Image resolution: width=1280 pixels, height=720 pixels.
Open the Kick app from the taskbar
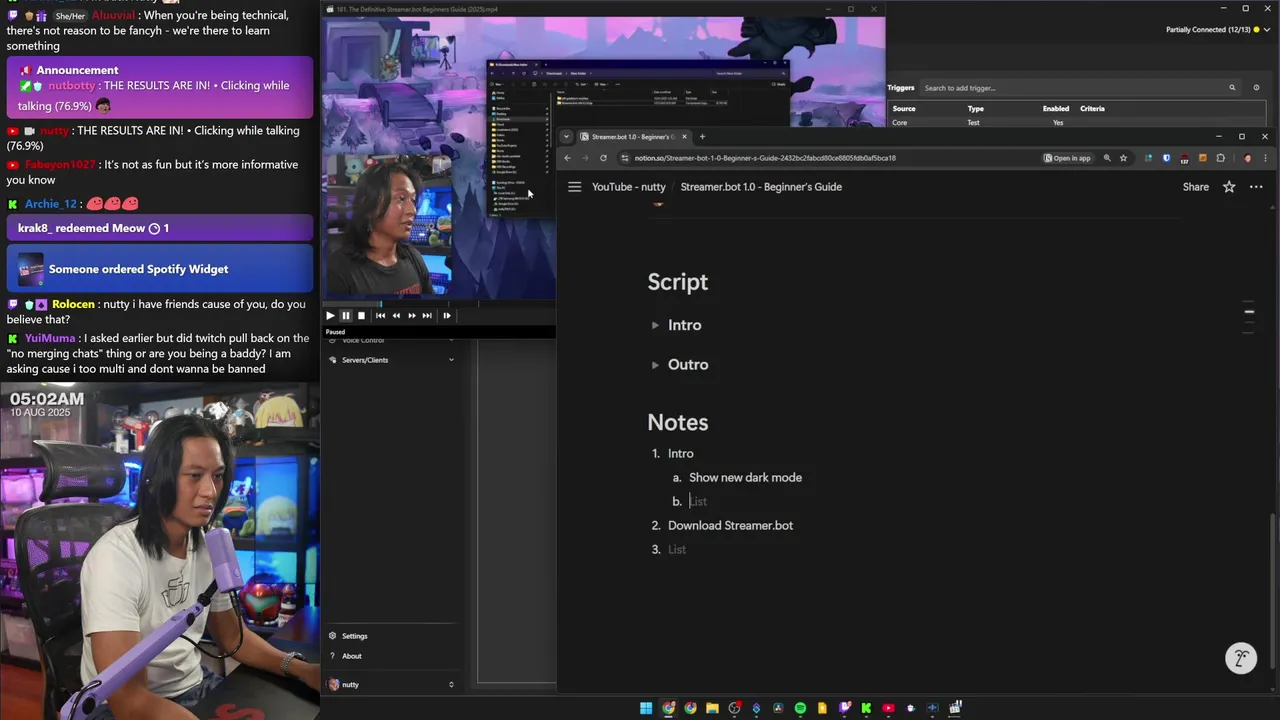pos(866,708)
